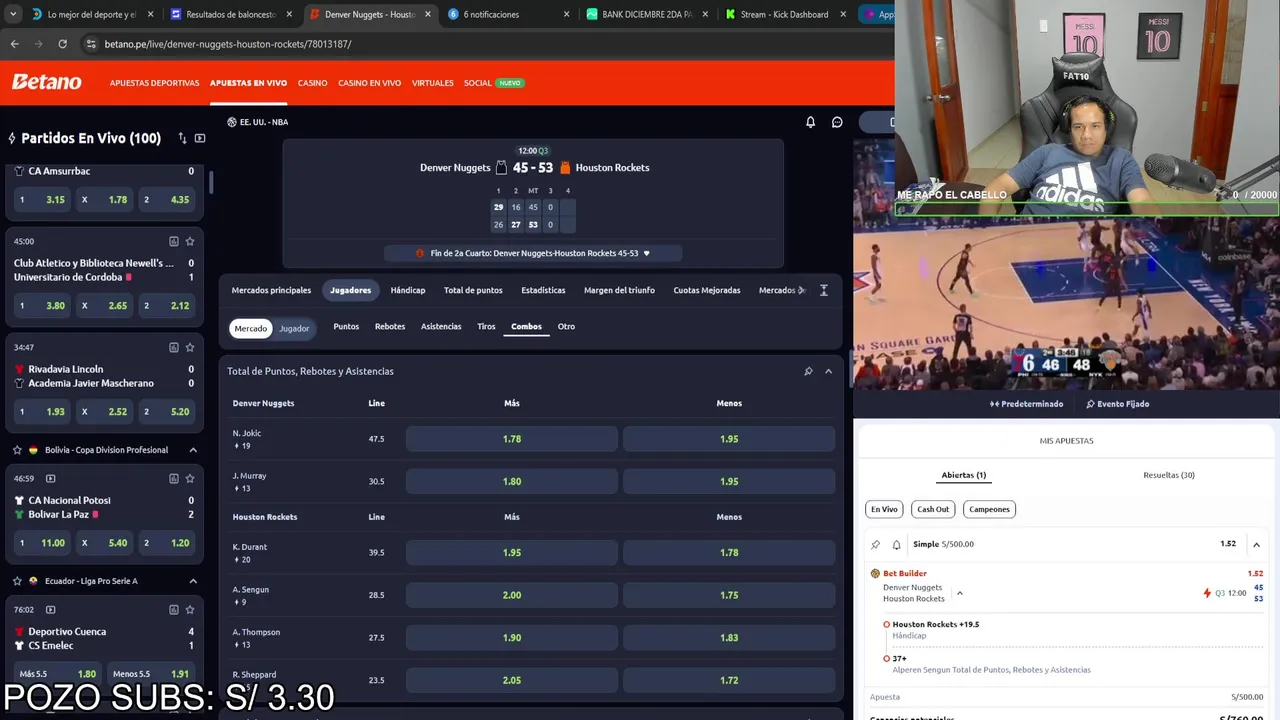Click the Betano logo
1280x720 pixels.
point(46,82)
